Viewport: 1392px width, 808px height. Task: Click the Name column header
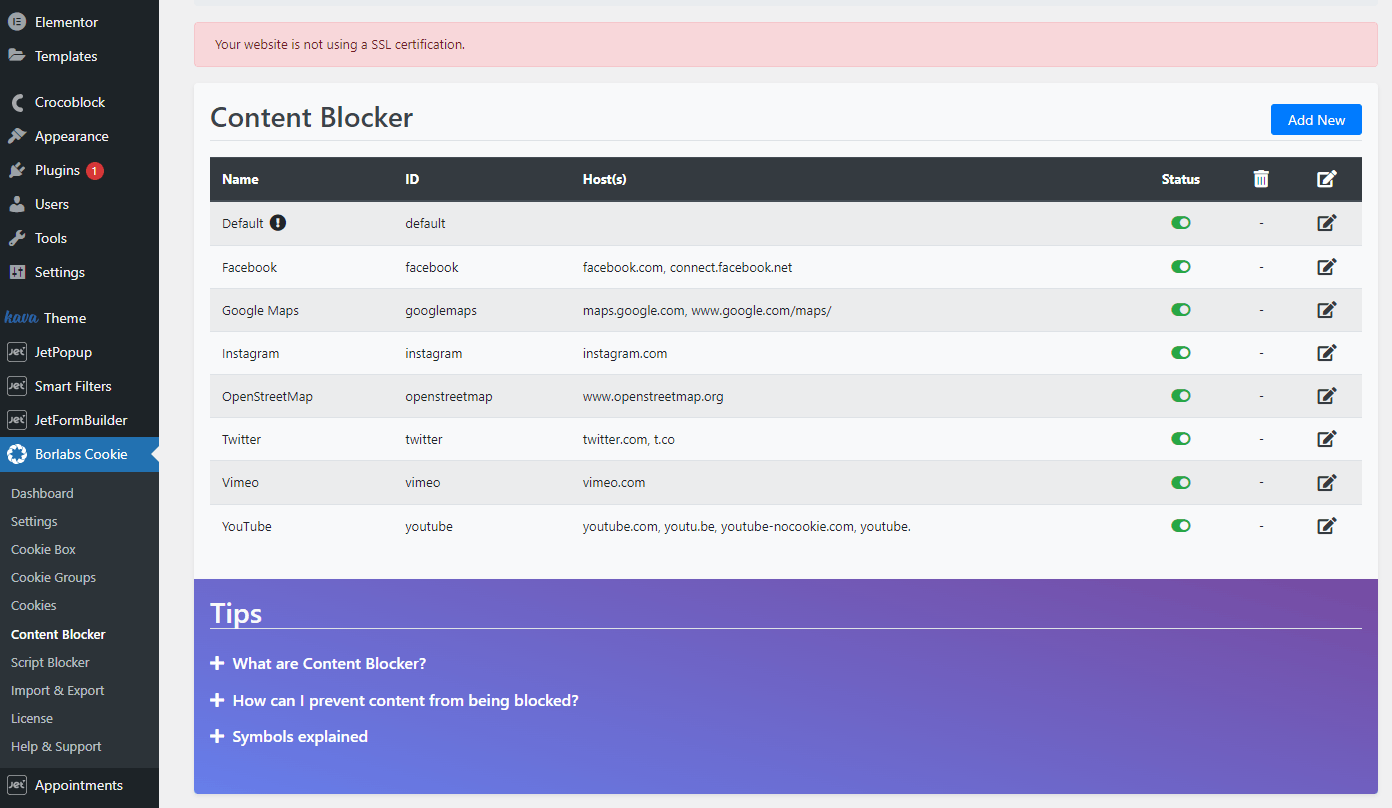(x=240, y=179)
